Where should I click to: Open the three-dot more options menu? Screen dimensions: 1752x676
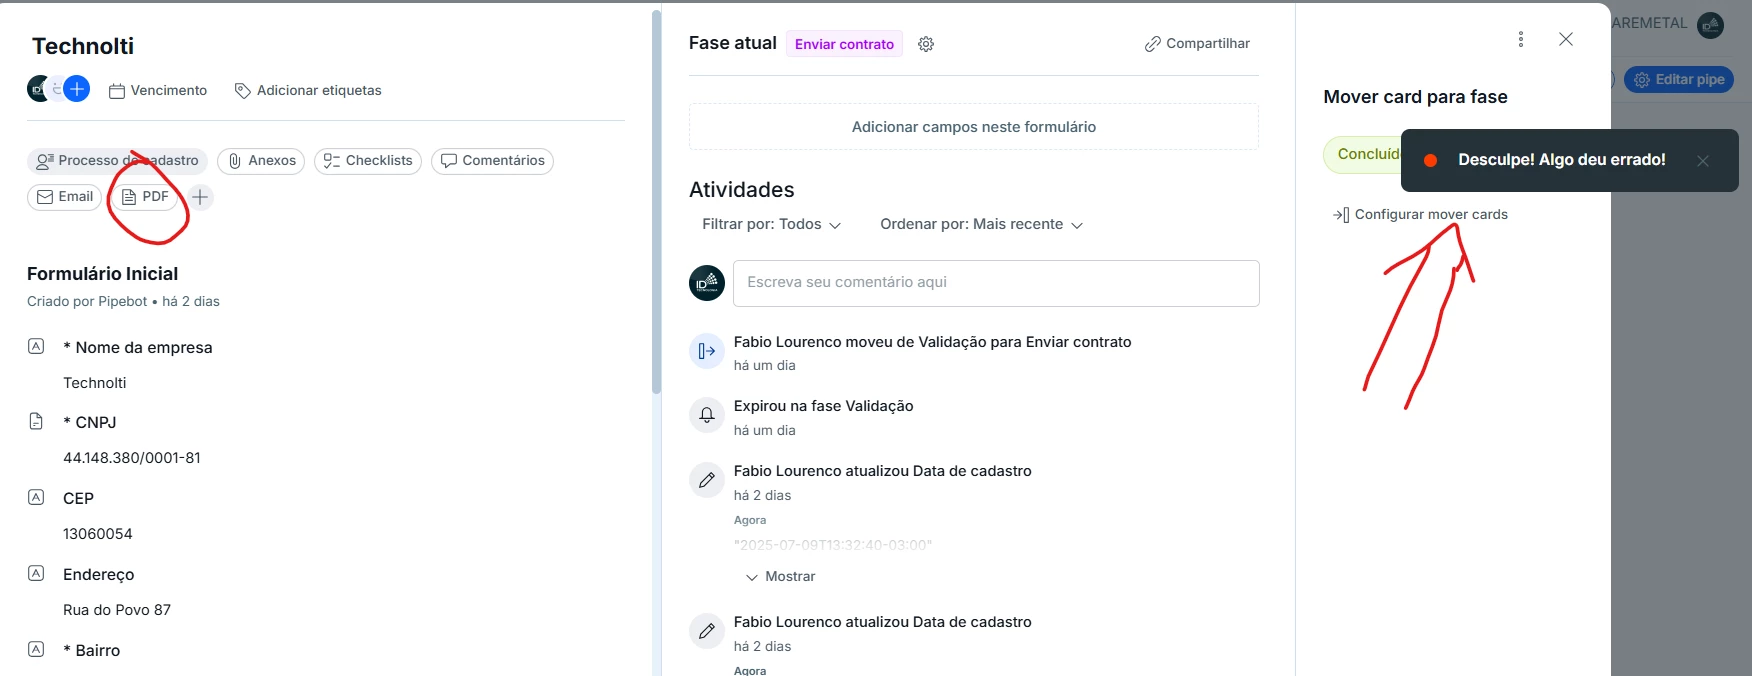pyautogui.click(x=1521, y=39)
